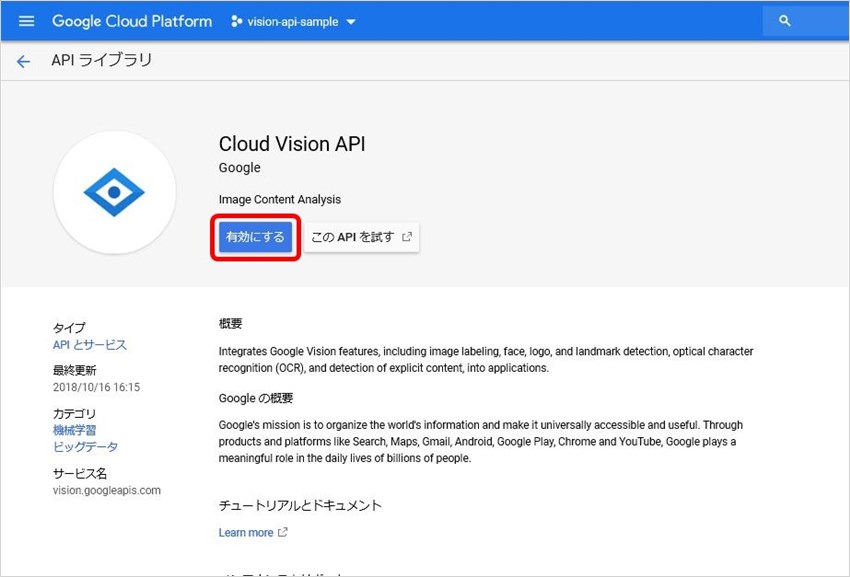Click the vision.googleapis.com service name

tap(107, 490)
